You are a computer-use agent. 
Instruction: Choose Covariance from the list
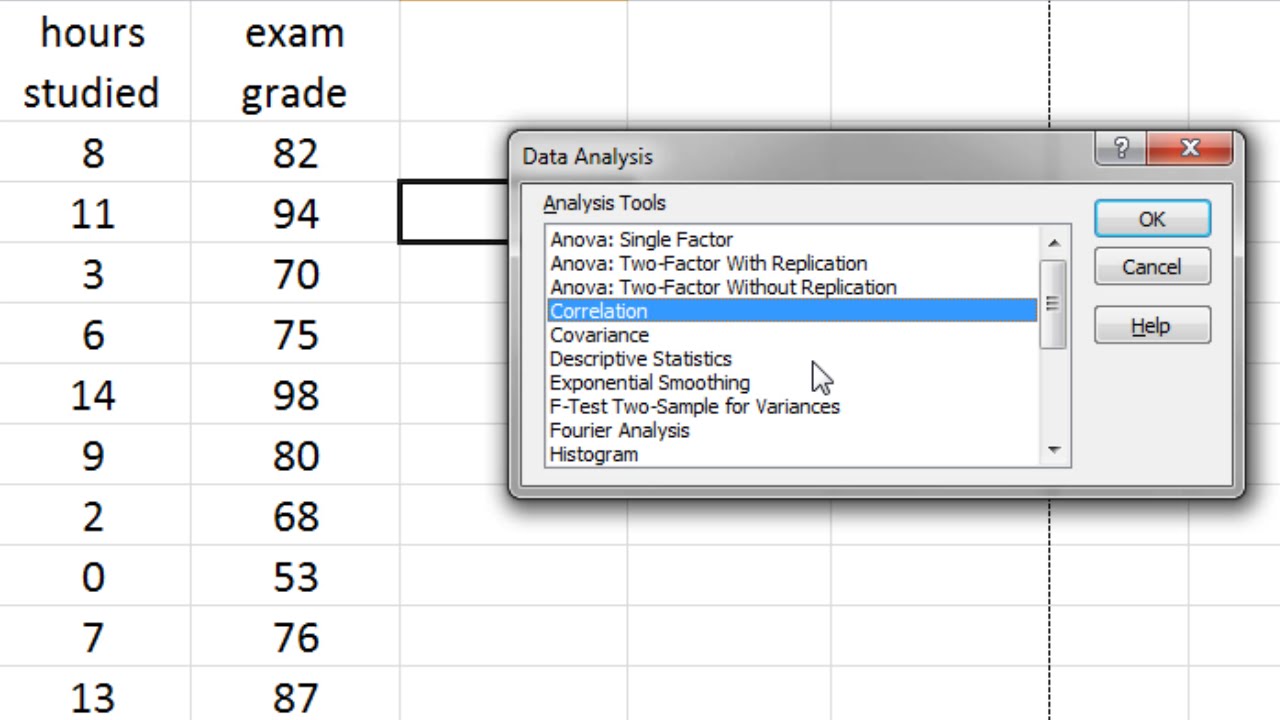coord(599,335)
